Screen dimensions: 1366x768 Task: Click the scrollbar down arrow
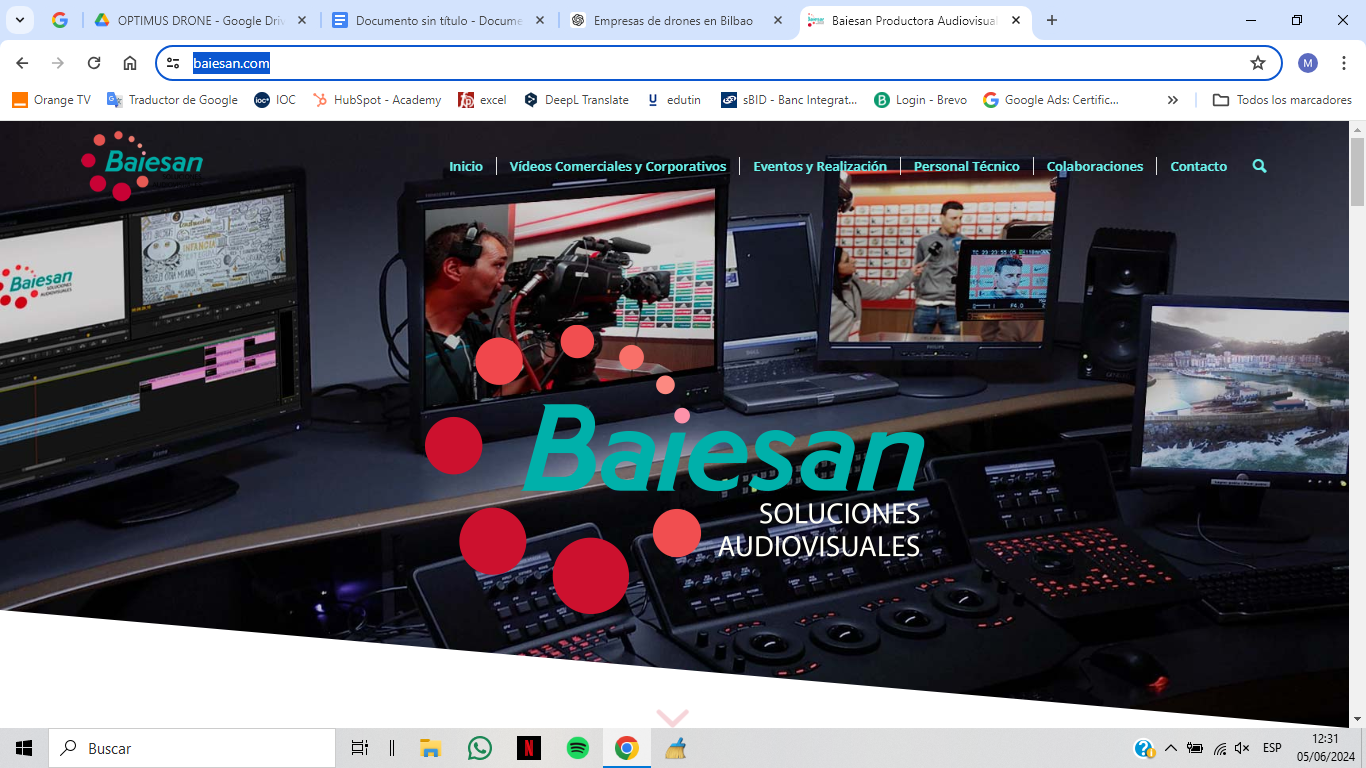click(1357, 719)
